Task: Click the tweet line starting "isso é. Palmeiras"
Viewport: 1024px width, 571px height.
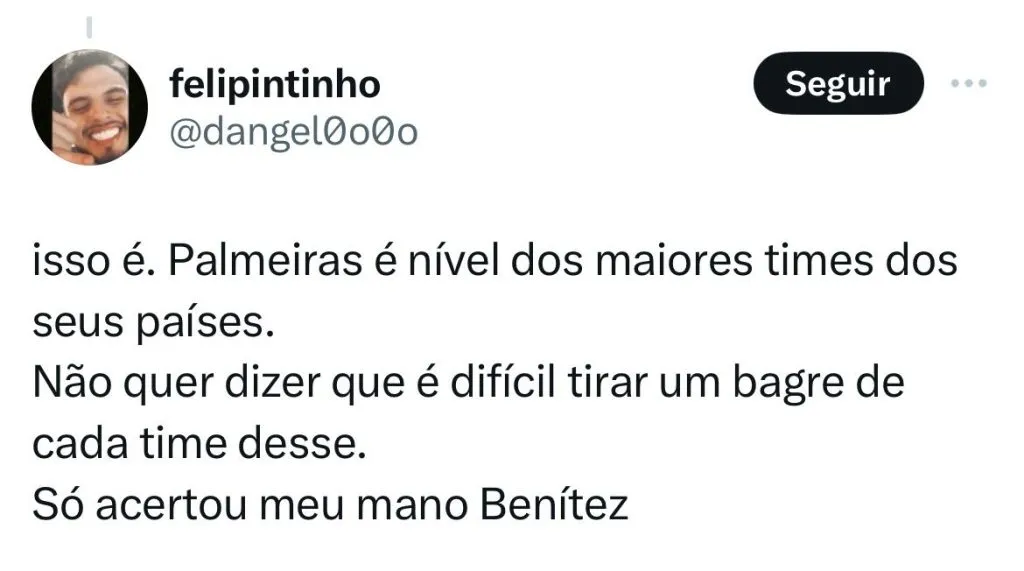Action: click(x=496, y=262)
